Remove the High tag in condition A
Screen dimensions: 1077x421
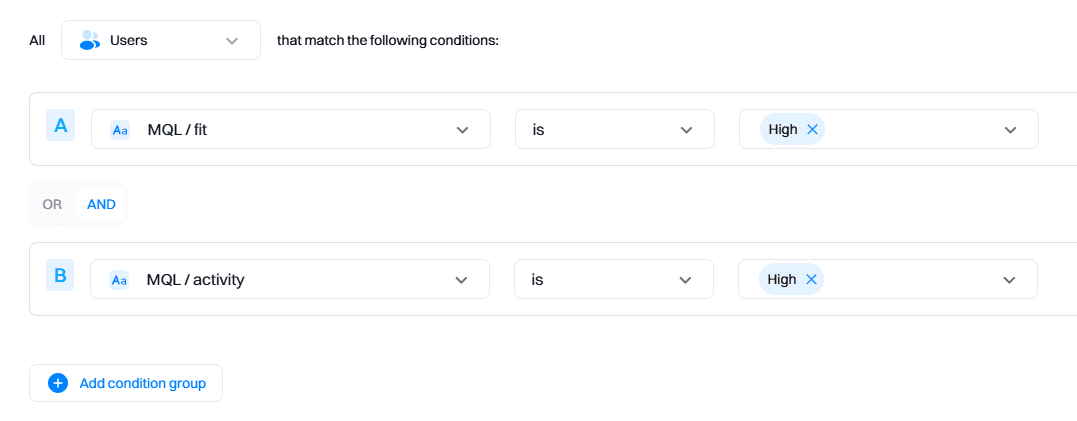812,130
